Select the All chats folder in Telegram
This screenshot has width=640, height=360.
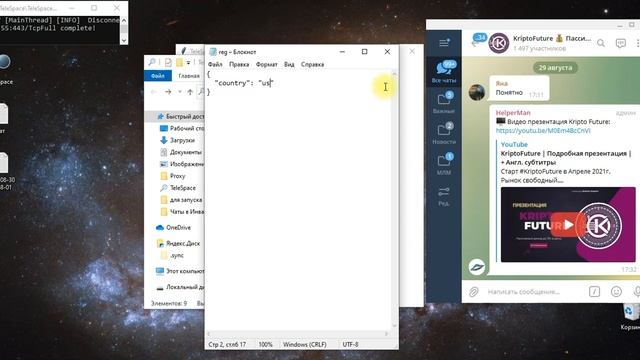pos(444,71)
